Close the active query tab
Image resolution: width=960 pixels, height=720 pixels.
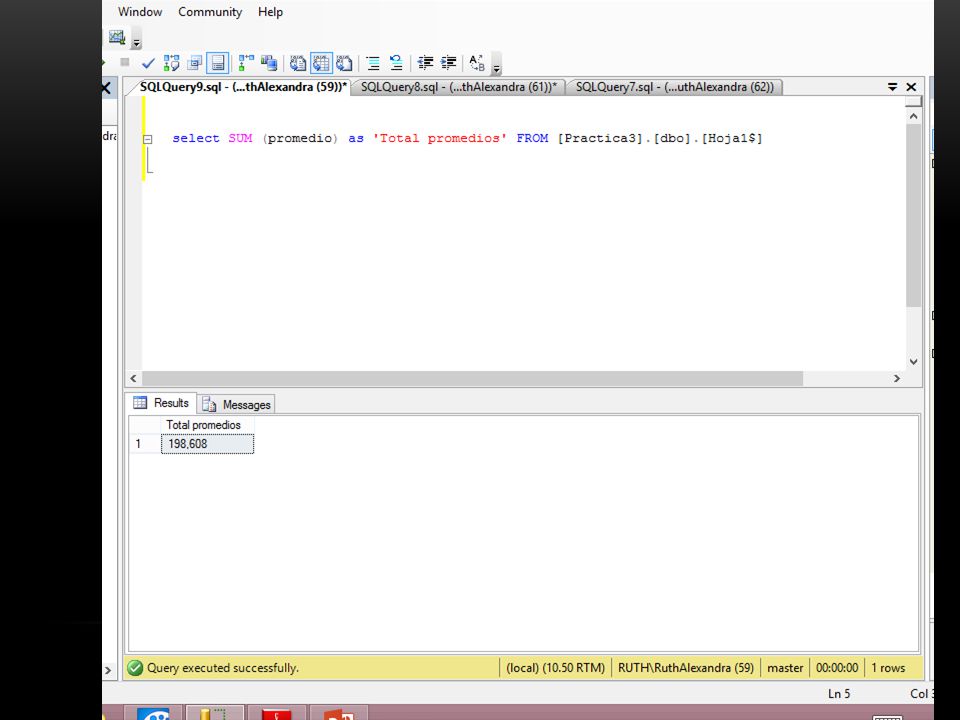pyautogui.click(x=911, y=87)
